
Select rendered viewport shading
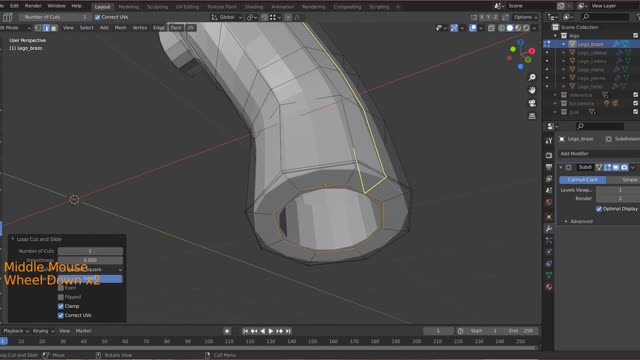[526, 28]
